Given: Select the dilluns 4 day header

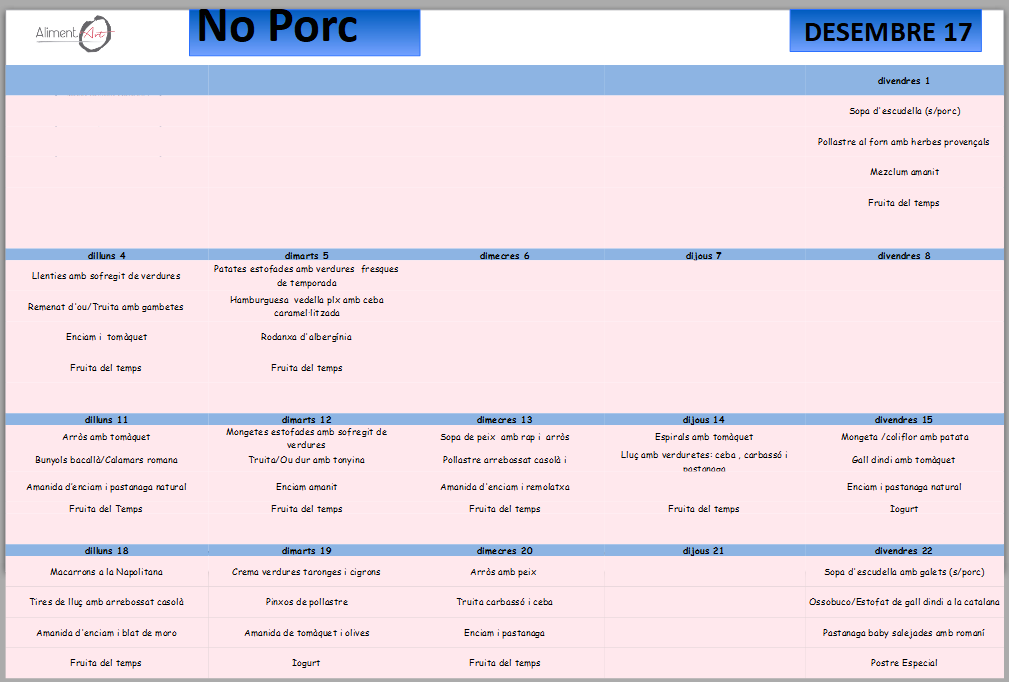Looking at the screenshot, I should [x=106, y=256].
